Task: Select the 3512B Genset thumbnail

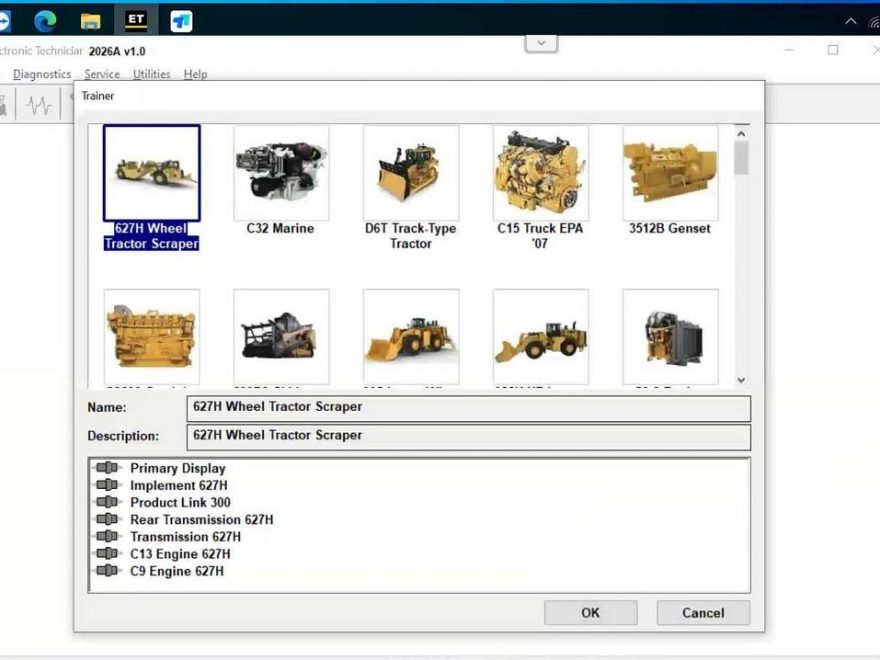Action: click(x=670, y=173)
